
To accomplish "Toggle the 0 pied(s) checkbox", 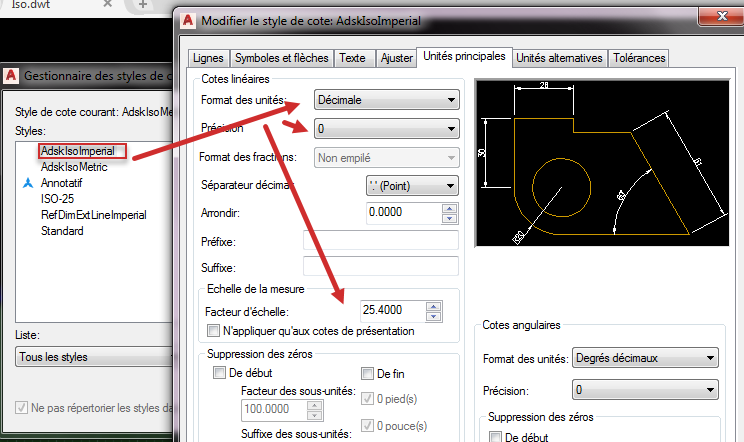I will point(367,399).
